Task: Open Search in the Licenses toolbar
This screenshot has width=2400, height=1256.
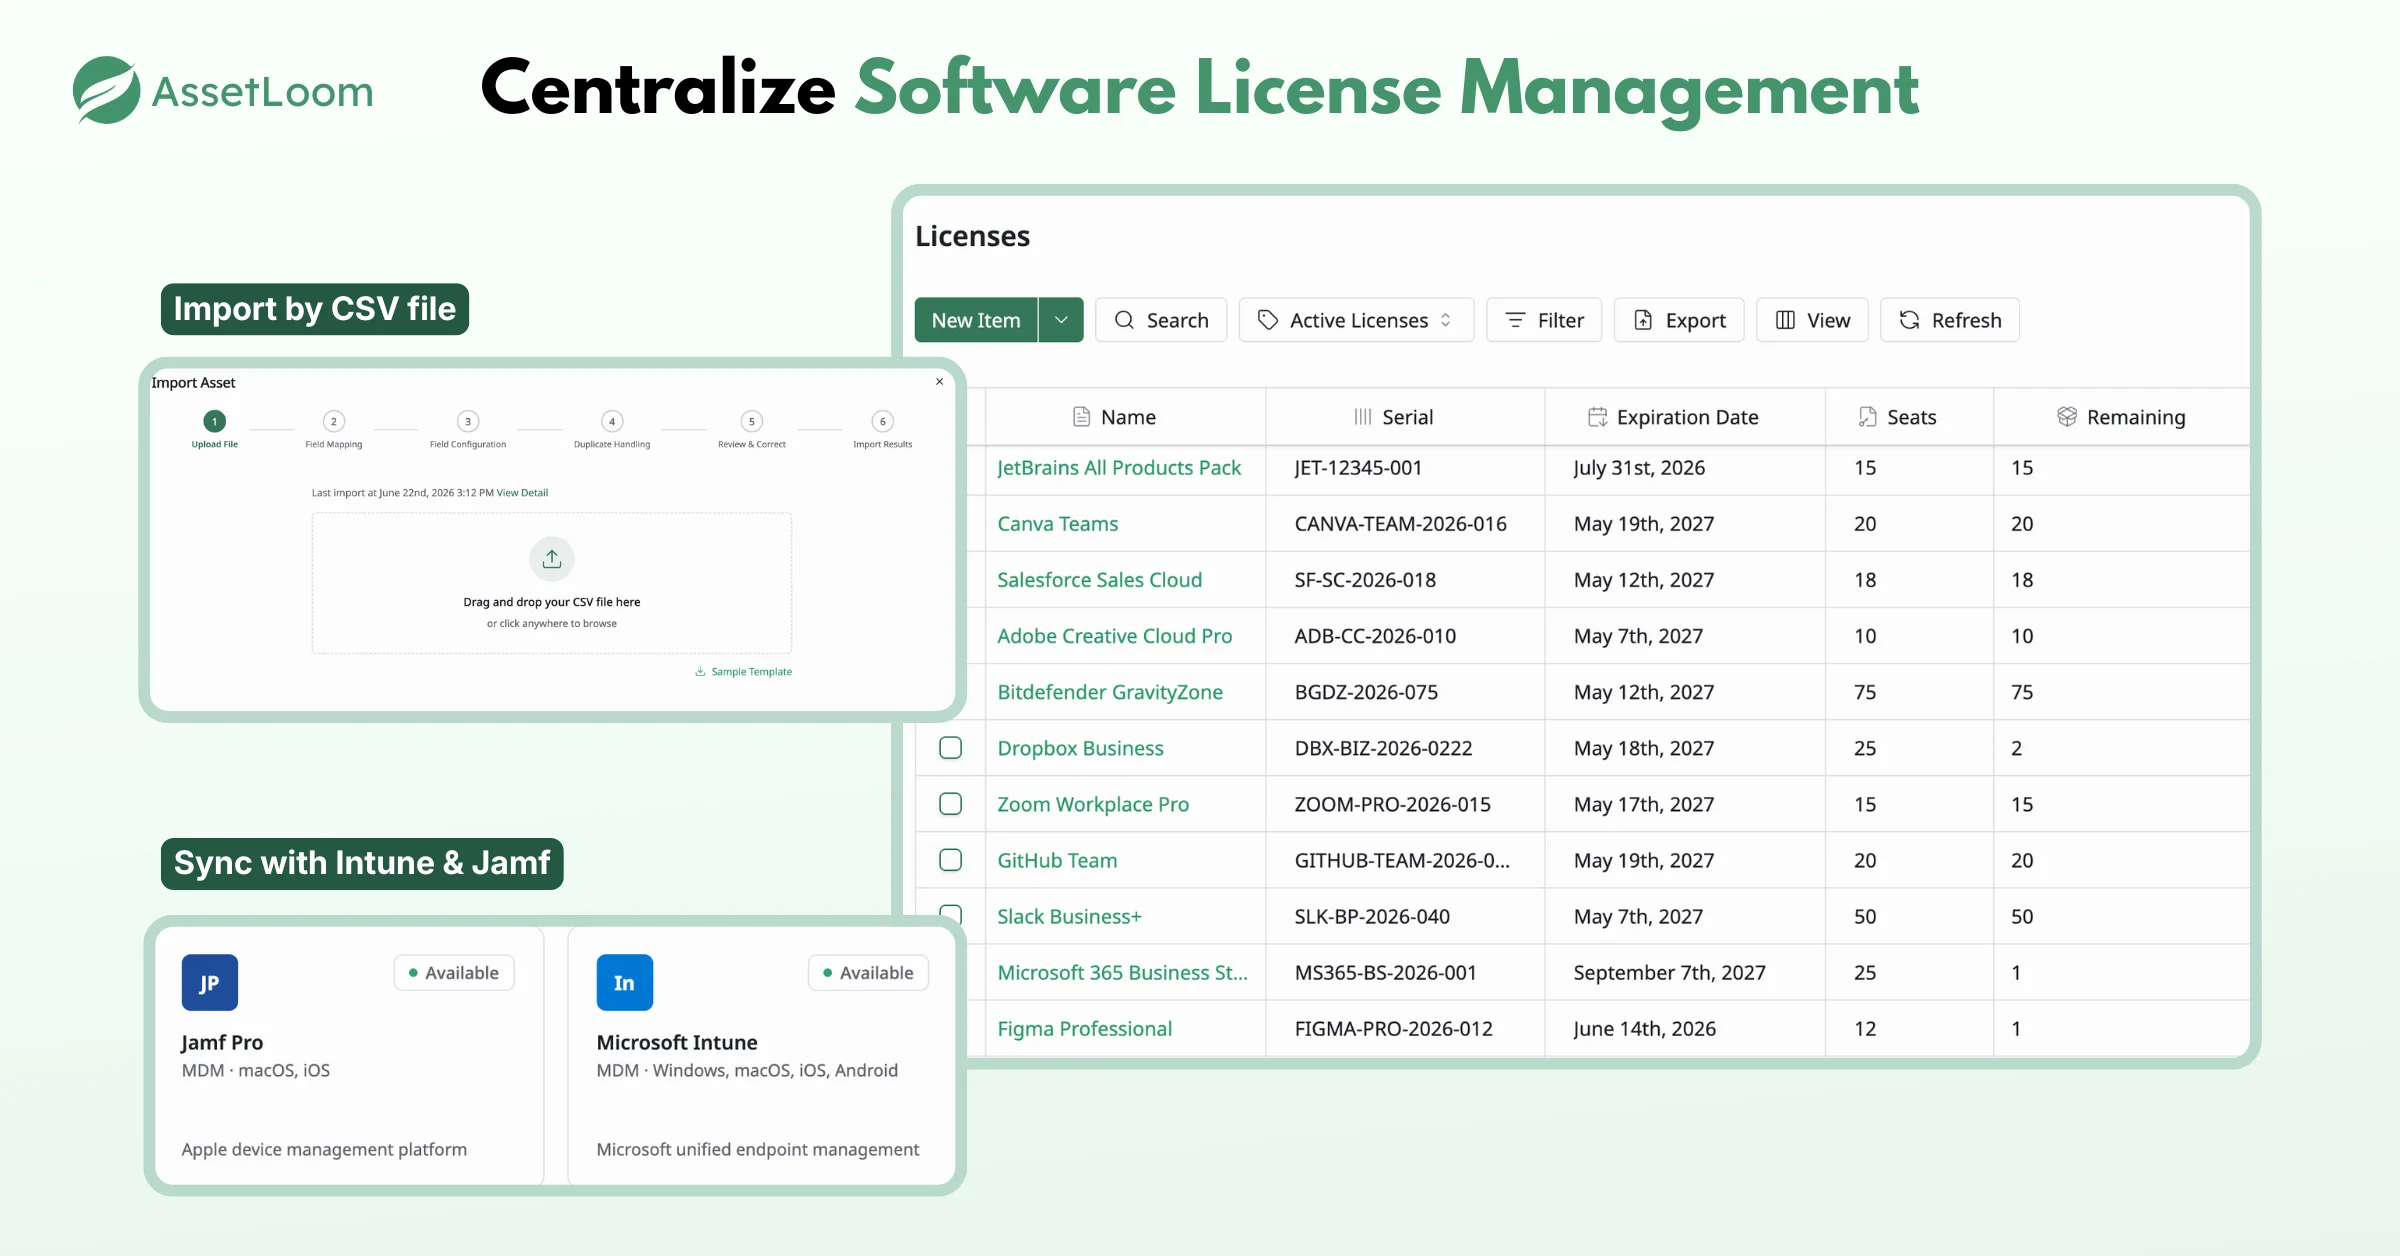Action: [1161, 320]
